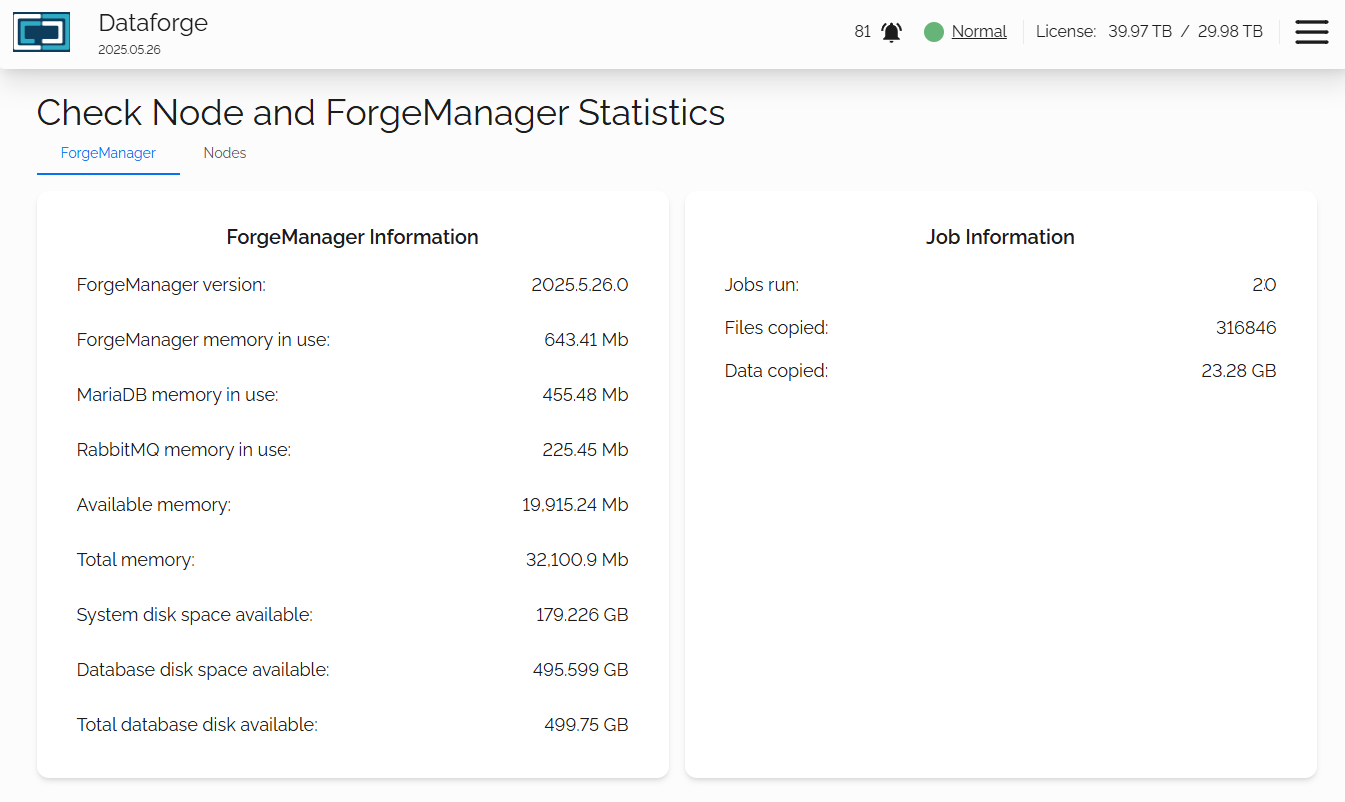Click the License usage text
This screenshot has height=802, width=1345.
[1149, 32]
